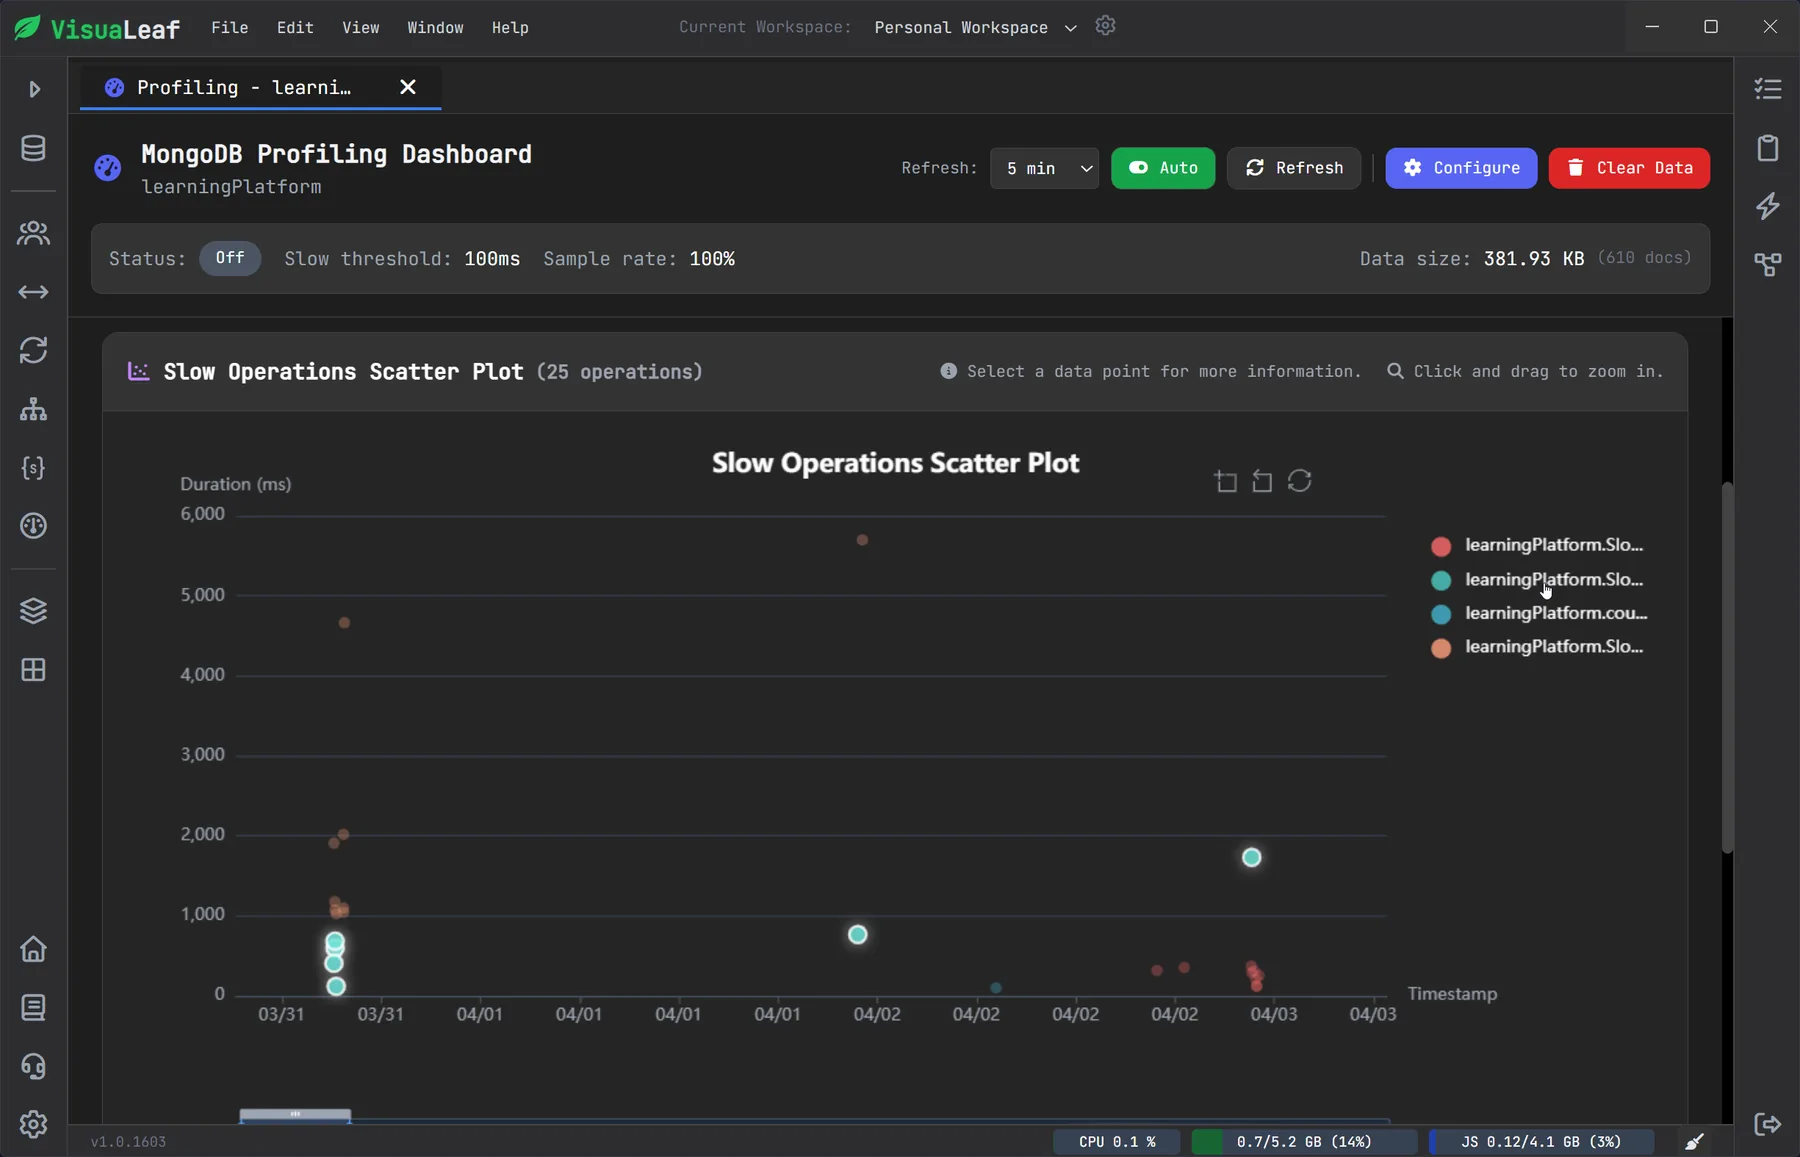Screen dimensions: 1800x1157
Task: Go to the home sidebar icon
Action: point(34,949)
